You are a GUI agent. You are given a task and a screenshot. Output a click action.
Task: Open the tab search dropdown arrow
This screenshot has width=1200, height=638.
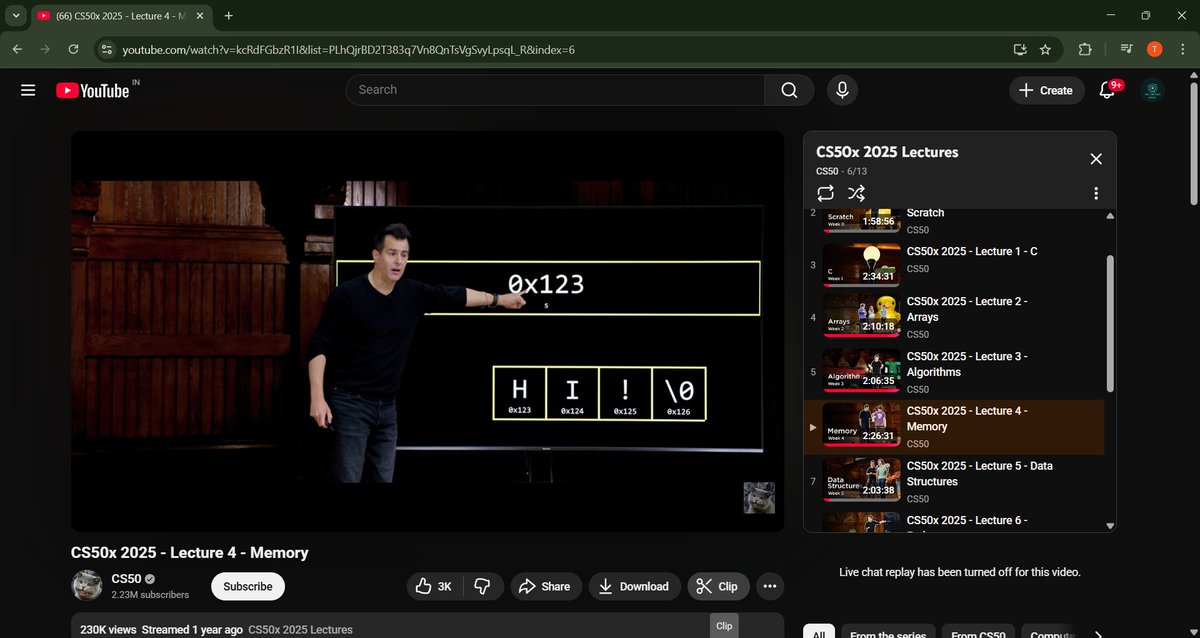(16, 16)
